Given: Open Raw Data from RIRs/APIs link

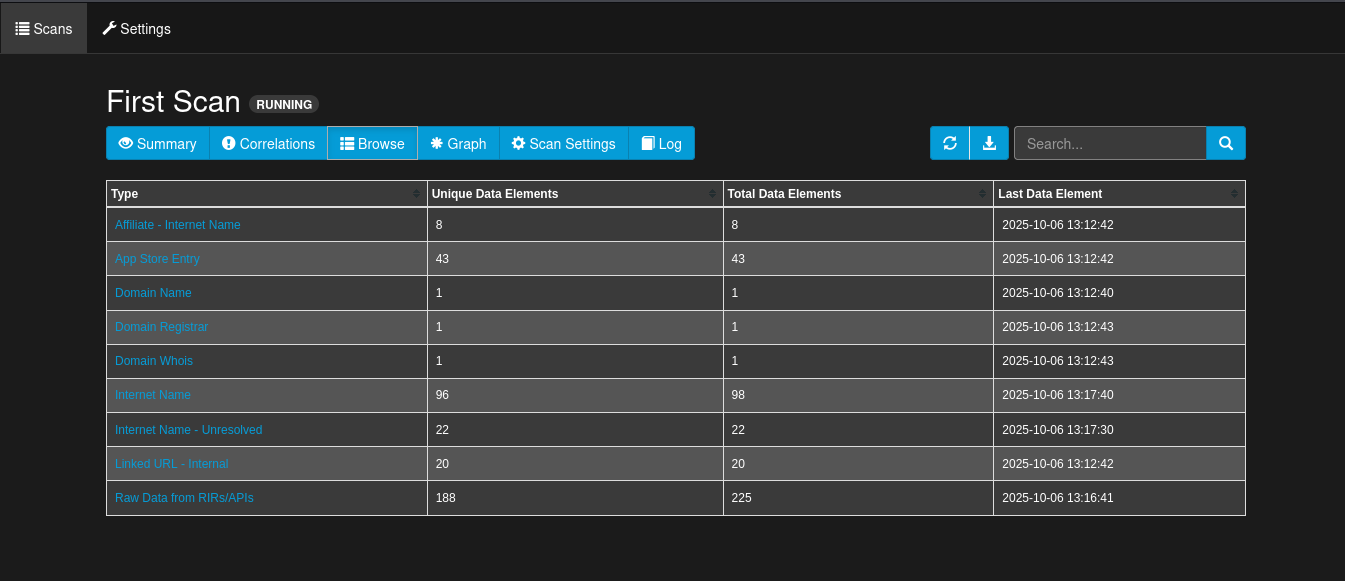Looking at the screenshot, I should (x=184, y=497).
